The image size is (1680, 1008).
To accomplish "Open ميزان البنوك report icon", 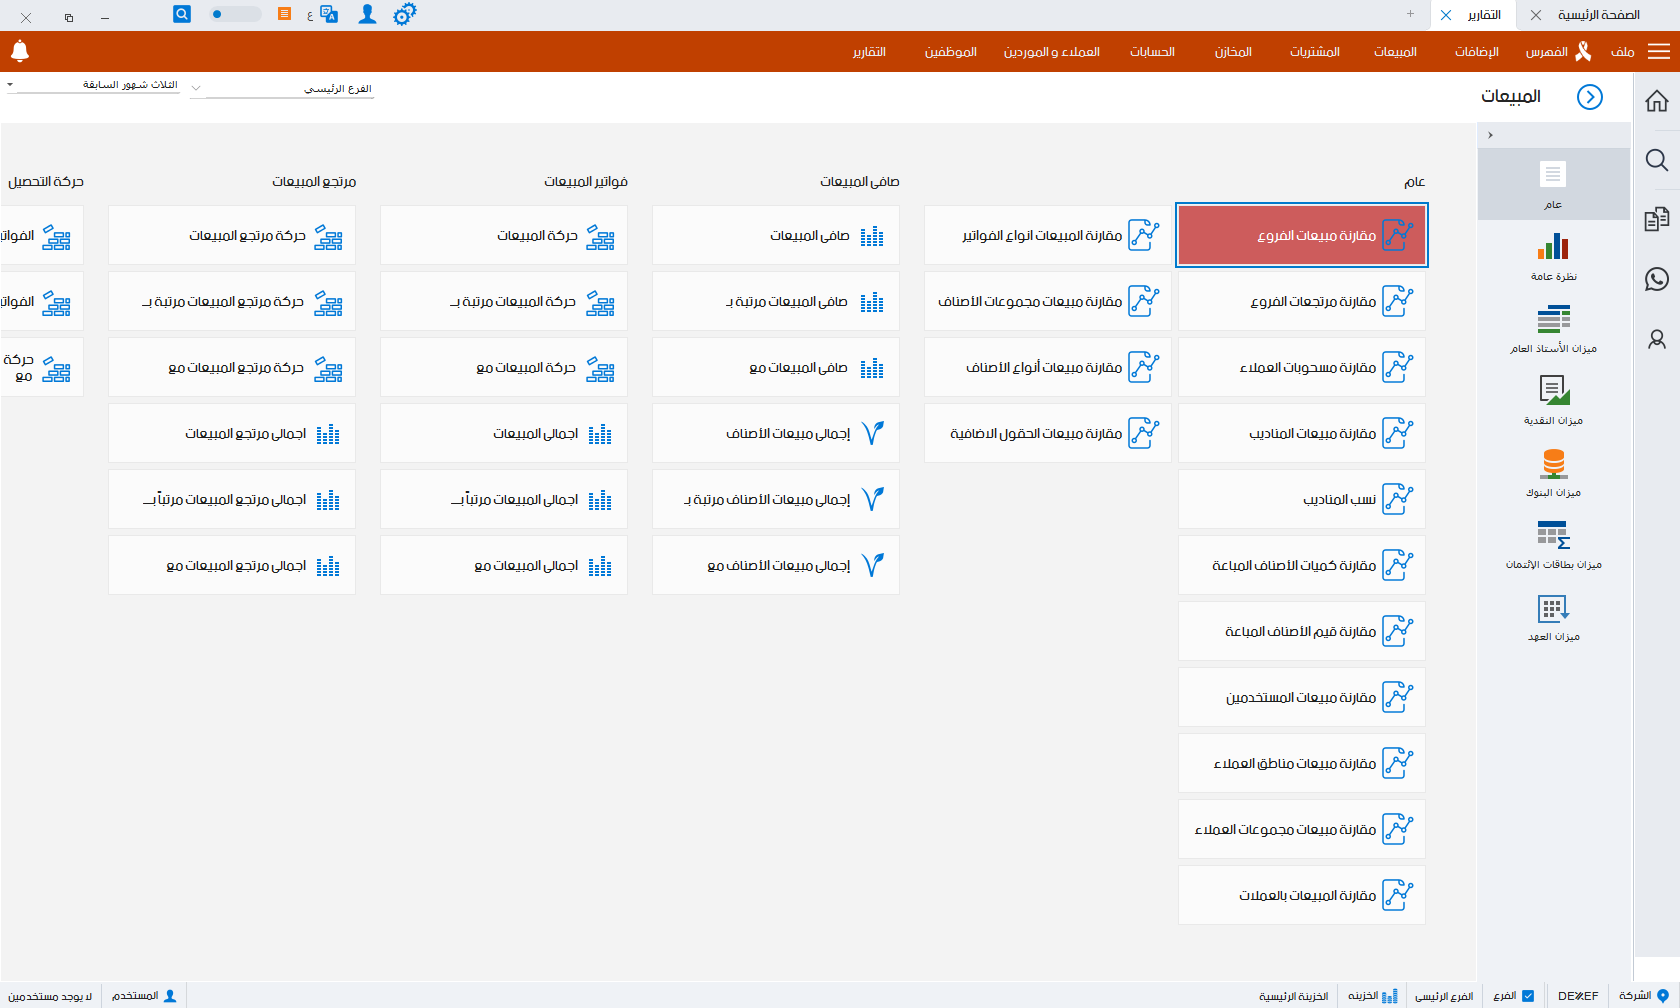I will [x=1553, y=472].
